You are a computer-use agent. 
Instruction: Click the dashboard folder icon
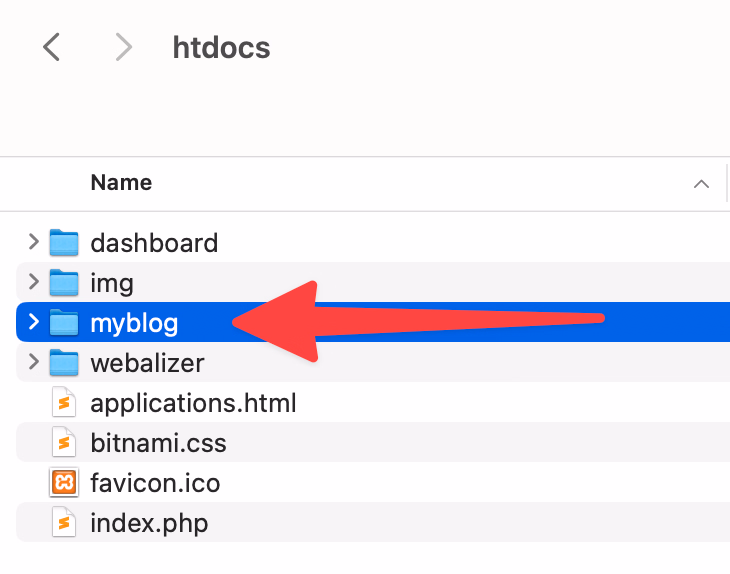[64, 242]
